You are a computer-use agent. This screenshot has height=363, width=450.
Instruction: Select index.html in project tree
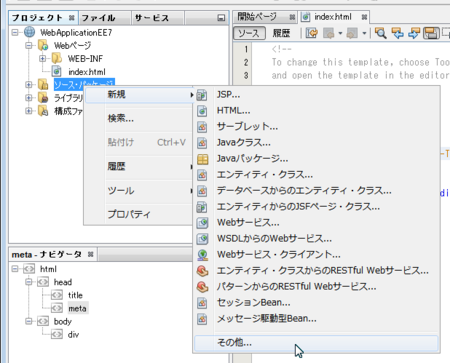click(x=87, y=72)
